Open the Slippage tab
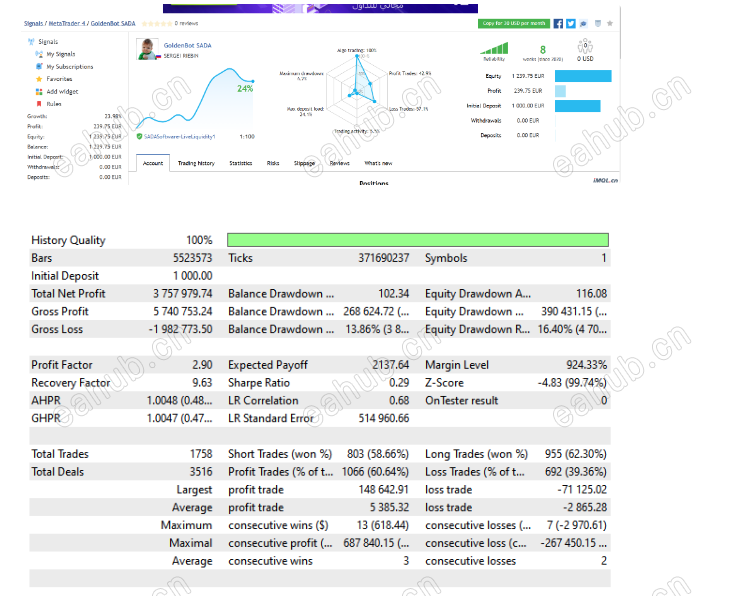Viewport: 749px width, 596px height. click(304, 163)
